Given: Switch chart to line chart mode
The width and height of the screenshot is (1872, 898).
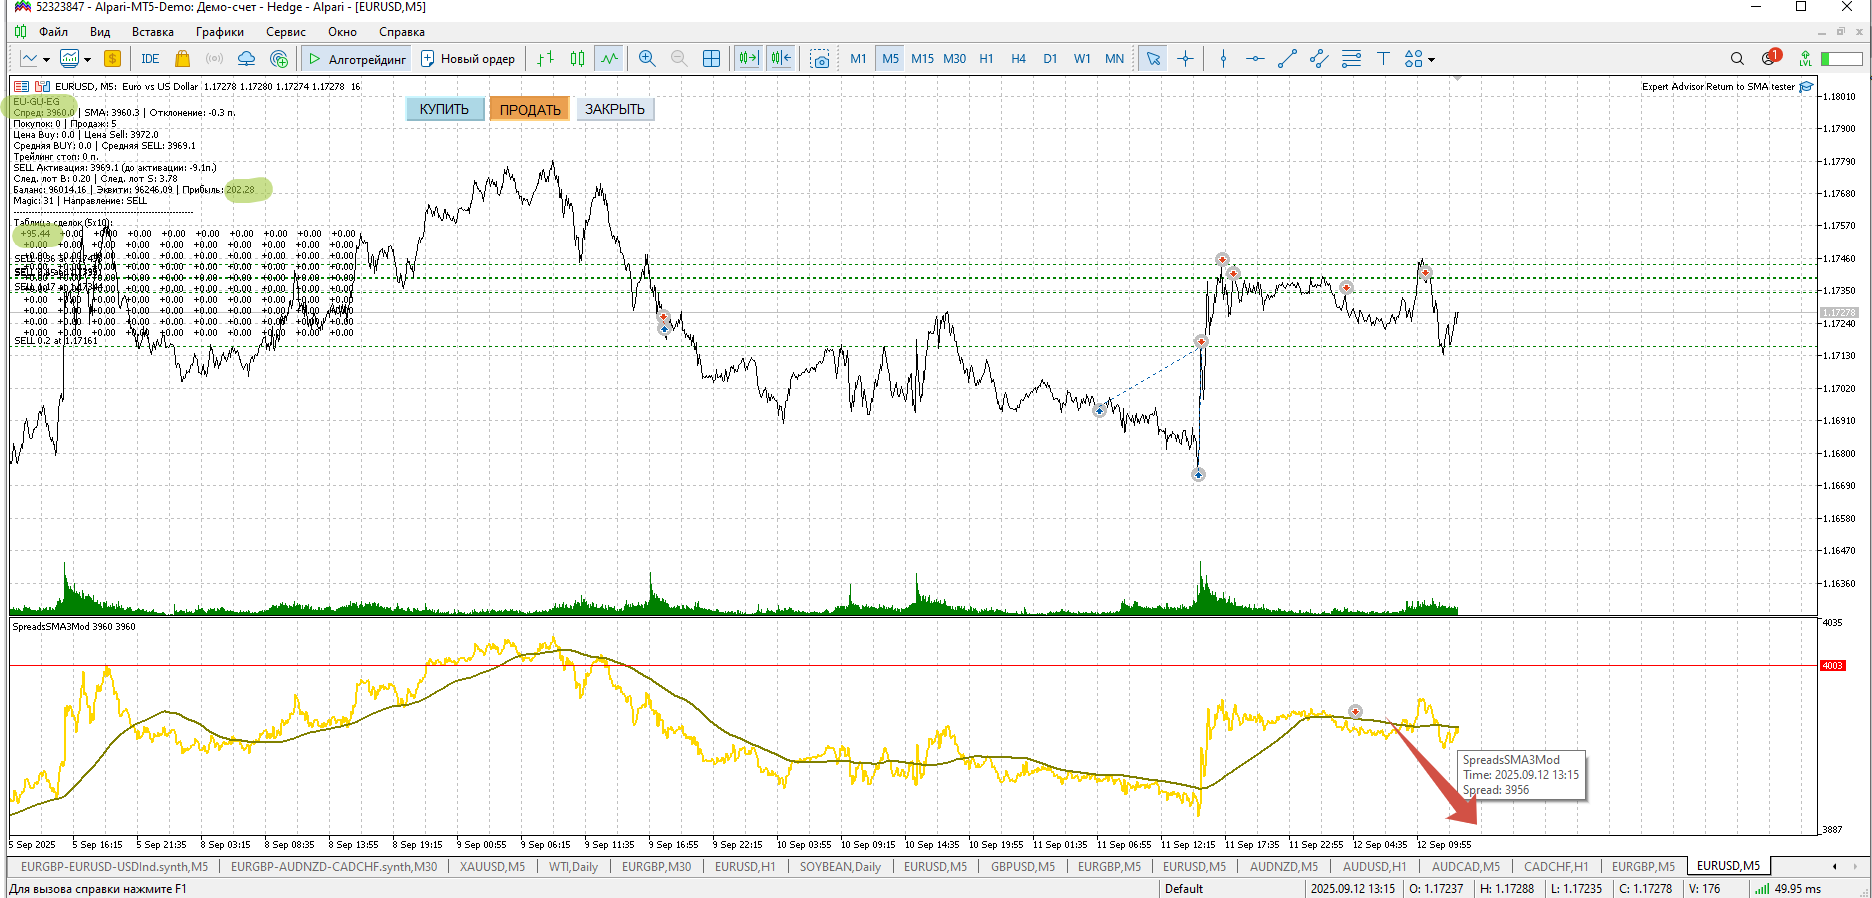Looking at the screenshot, I should click(x=609, y=59).
